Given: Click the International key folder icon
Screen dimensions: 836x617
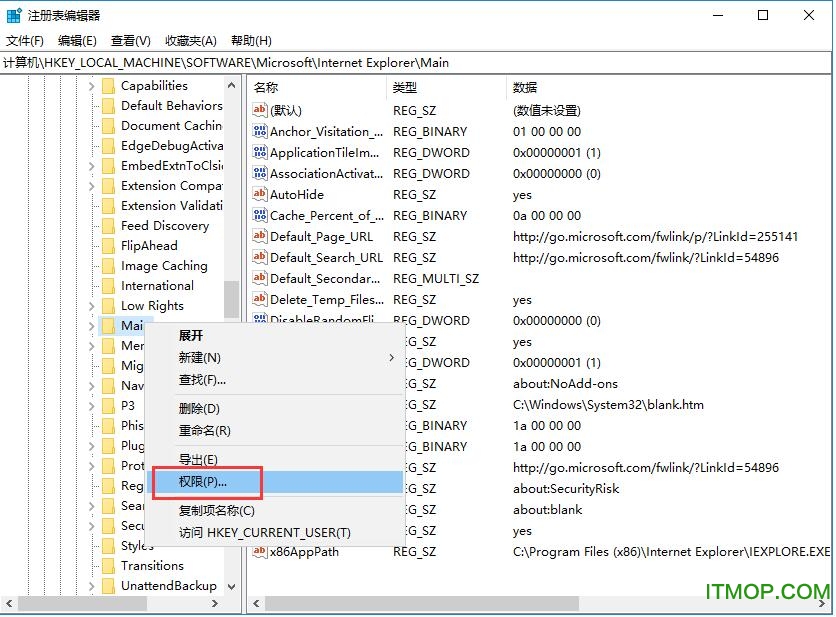Looking at the screenshot, I should (x=109, y=286).
